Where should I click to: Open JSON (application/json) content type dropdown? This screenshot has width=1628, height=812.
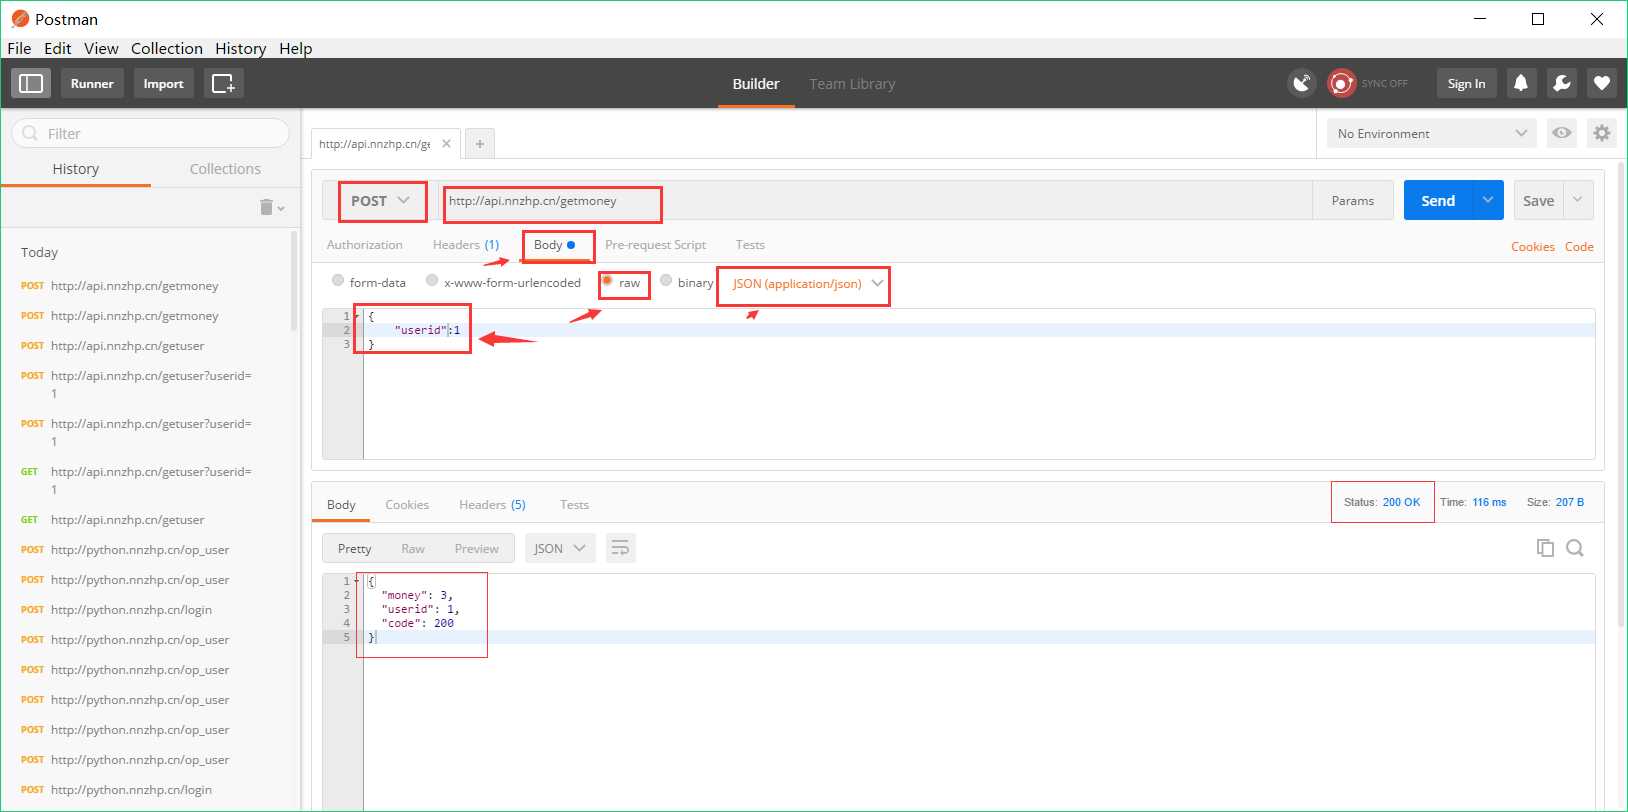pyautogui.click(x=807, y=284)
